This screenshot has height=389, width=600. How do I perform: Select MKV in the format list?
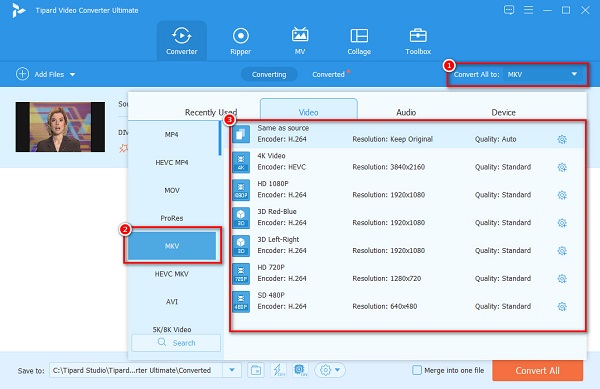pyautogui.click(x=172, y=246)
